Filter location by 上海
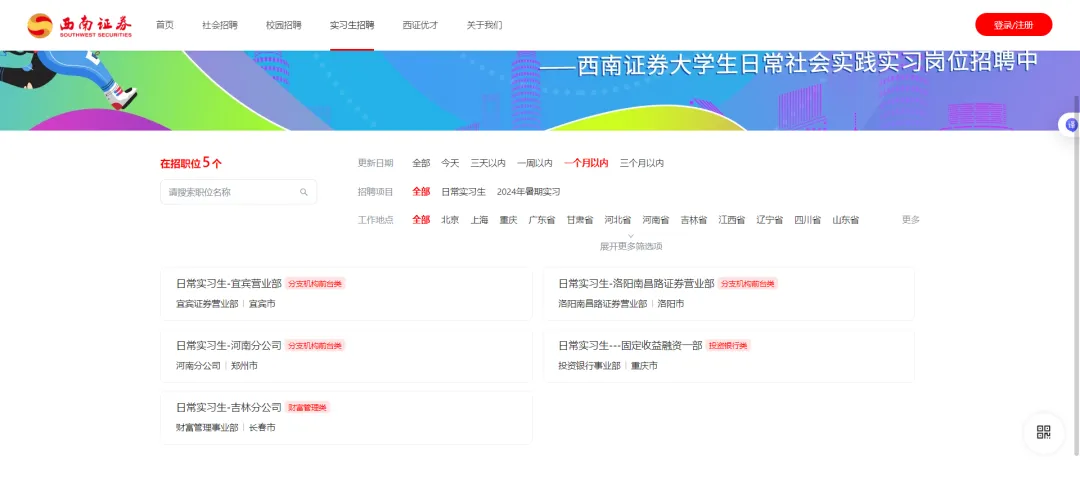 [479, 220]
